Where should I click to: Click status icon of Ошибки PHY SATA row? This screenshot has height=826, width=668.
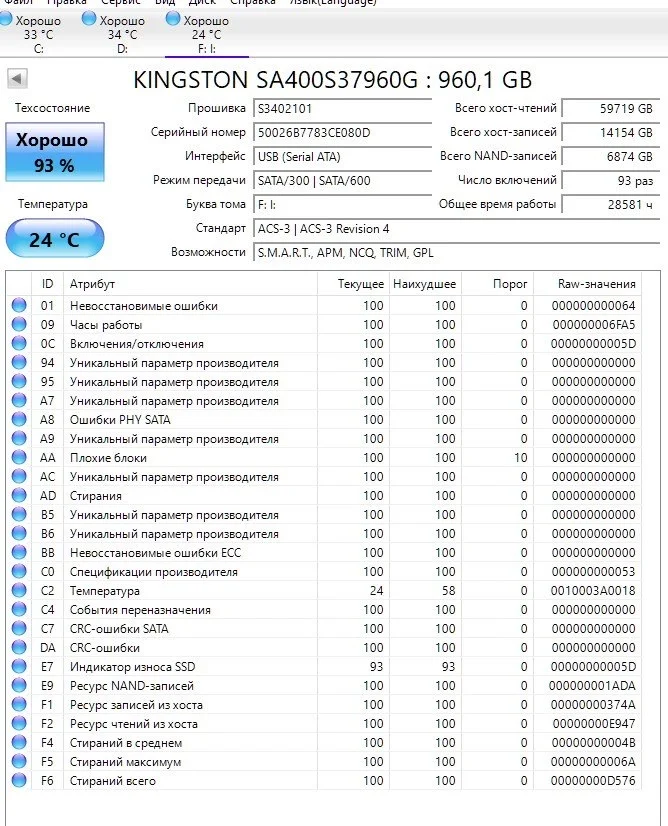pyautogui.click(x=19, y=419)
